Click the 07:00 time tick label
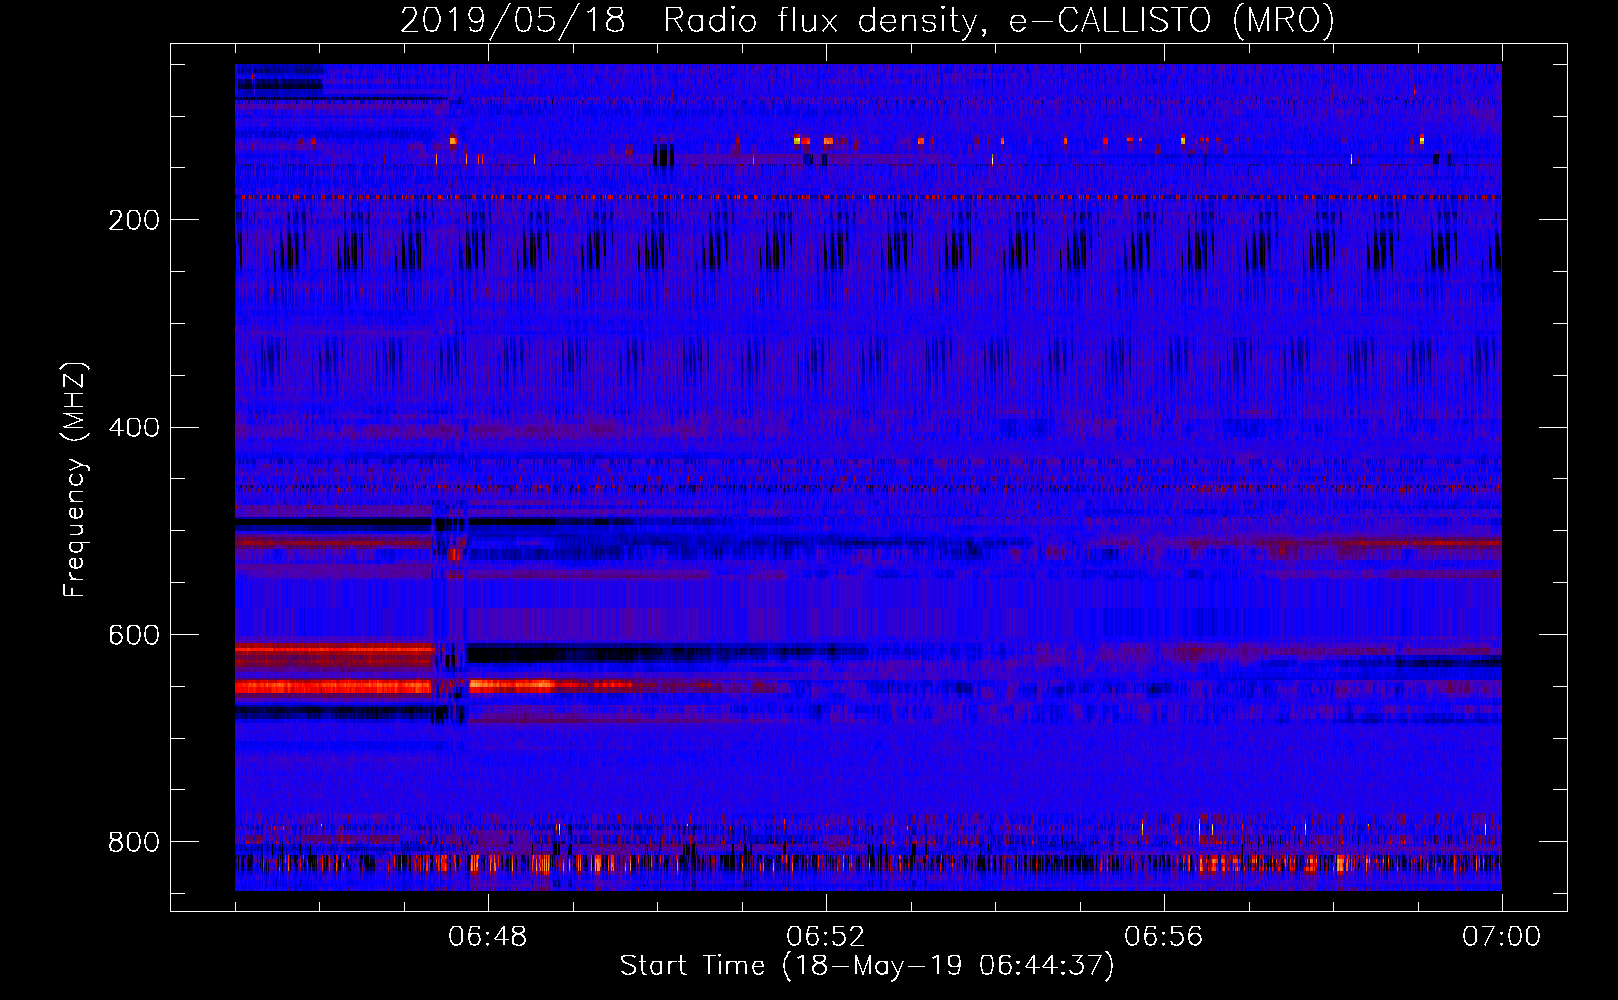Image resolution: width=1618 pixels, height=1000 pixels. (1502, 937)
